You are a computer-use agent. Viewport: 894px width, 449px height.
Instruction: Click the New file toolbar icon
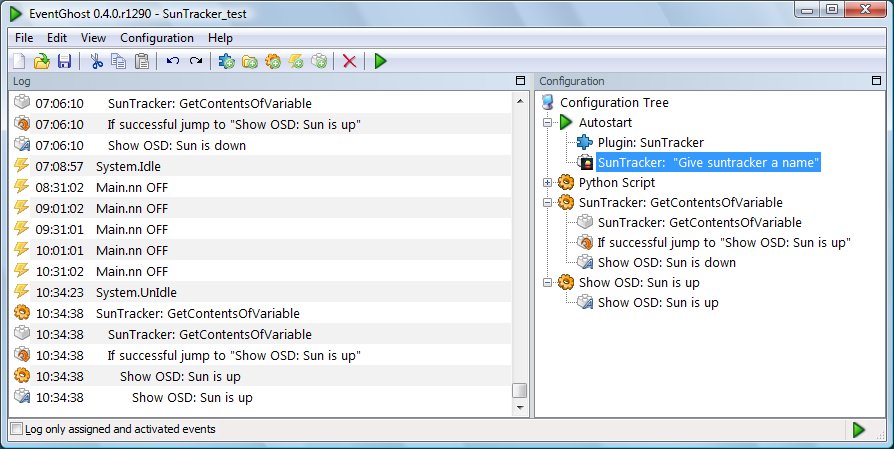coord(19,61)
